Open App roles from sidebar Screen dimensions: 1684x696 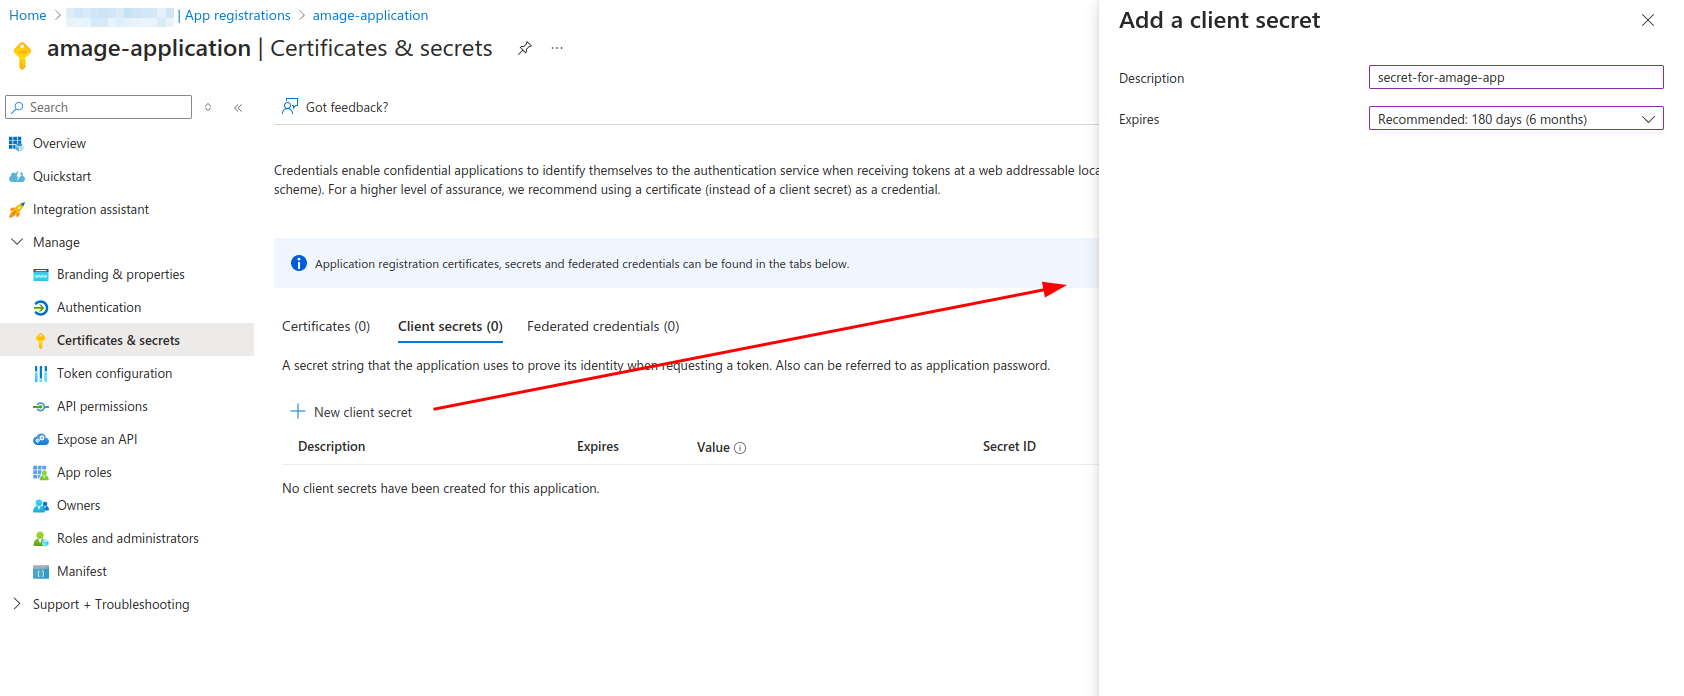point(84,472)
